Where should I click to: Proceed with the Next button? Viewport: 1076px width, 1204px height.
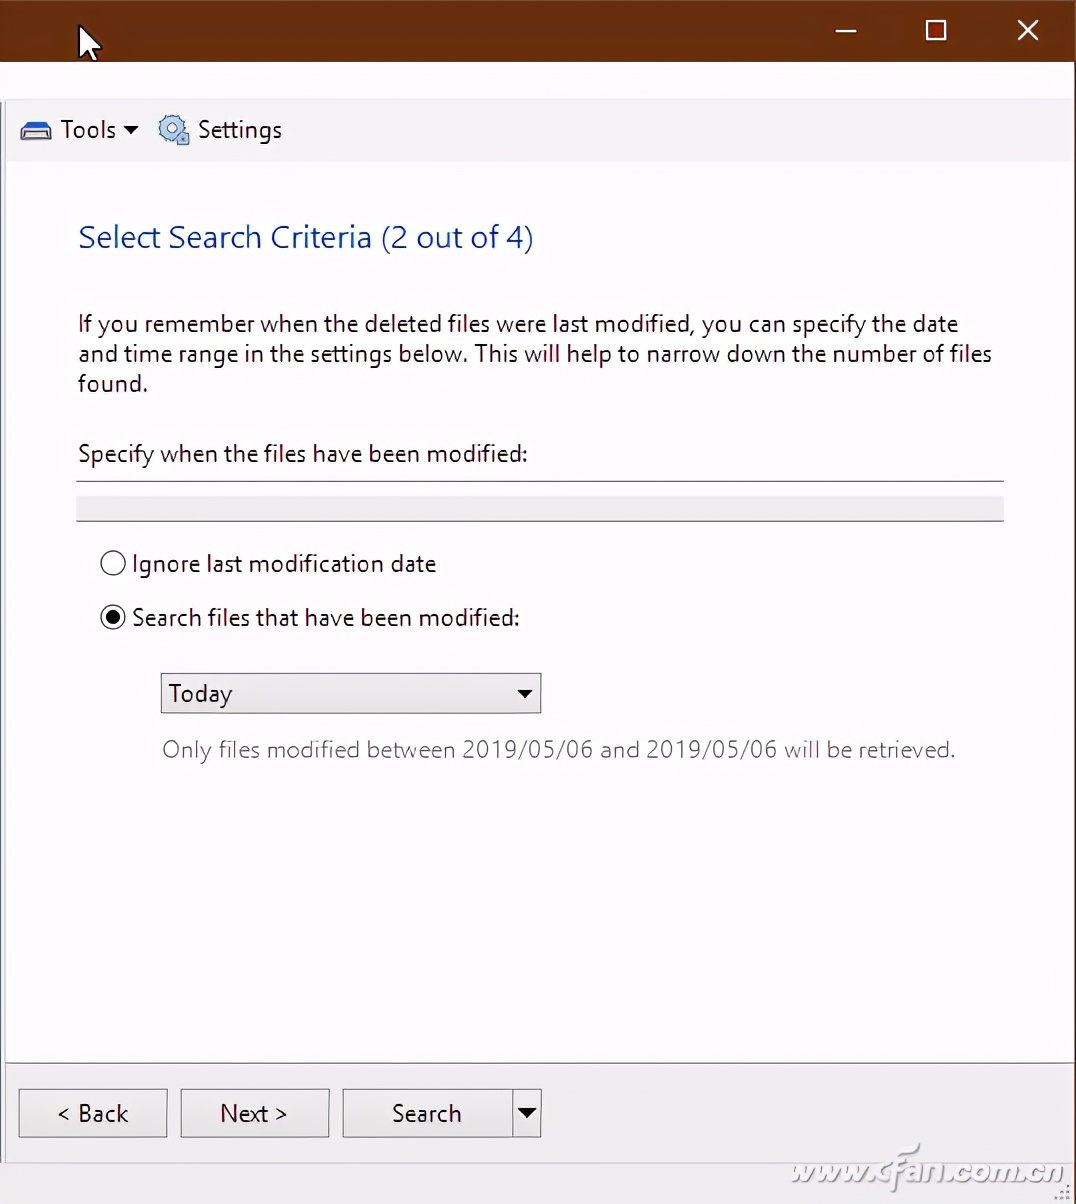(x=254, y=1113)
